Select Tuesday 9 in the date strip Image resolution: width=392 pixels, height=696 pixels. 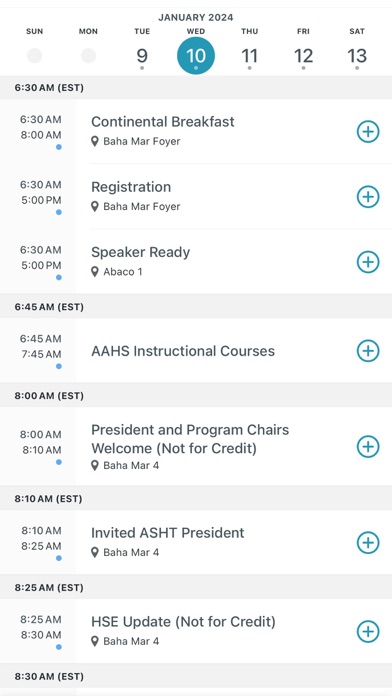(x=142, y=56)
